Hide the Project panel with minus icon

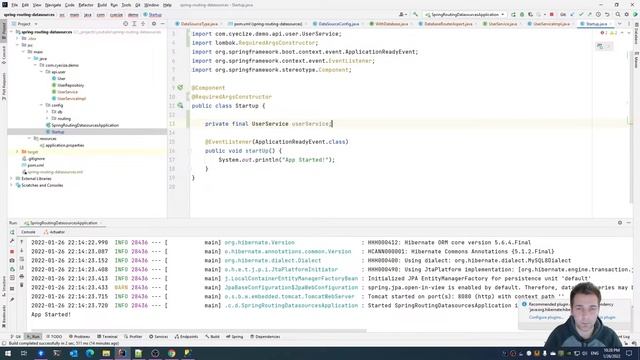162,24
